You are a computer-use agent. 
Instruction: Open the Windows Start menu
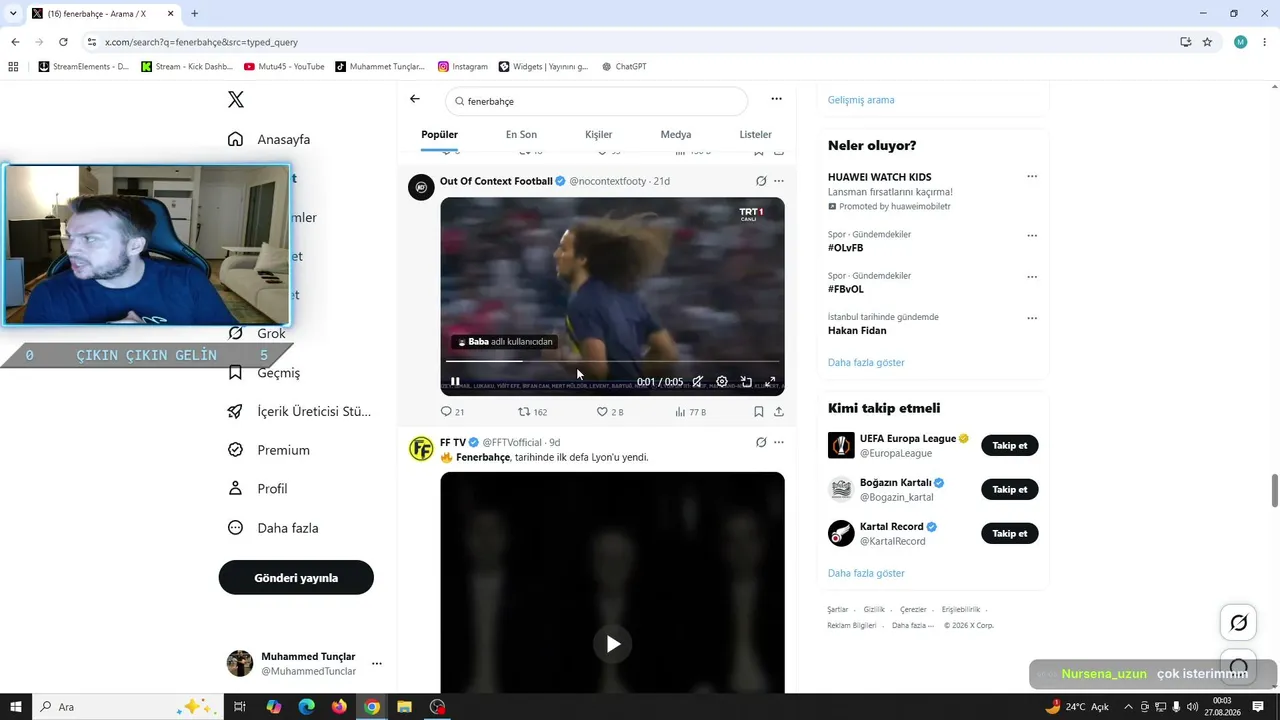click(16, 707)
